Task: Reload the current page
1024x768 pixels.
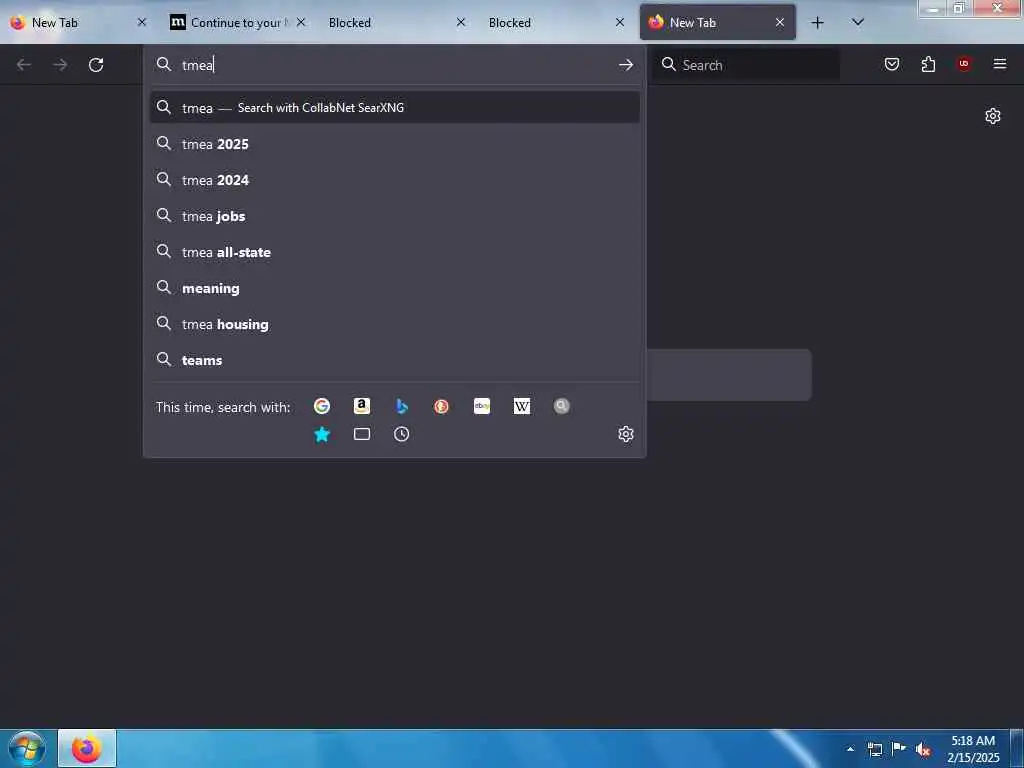Action: coord(96,65)
